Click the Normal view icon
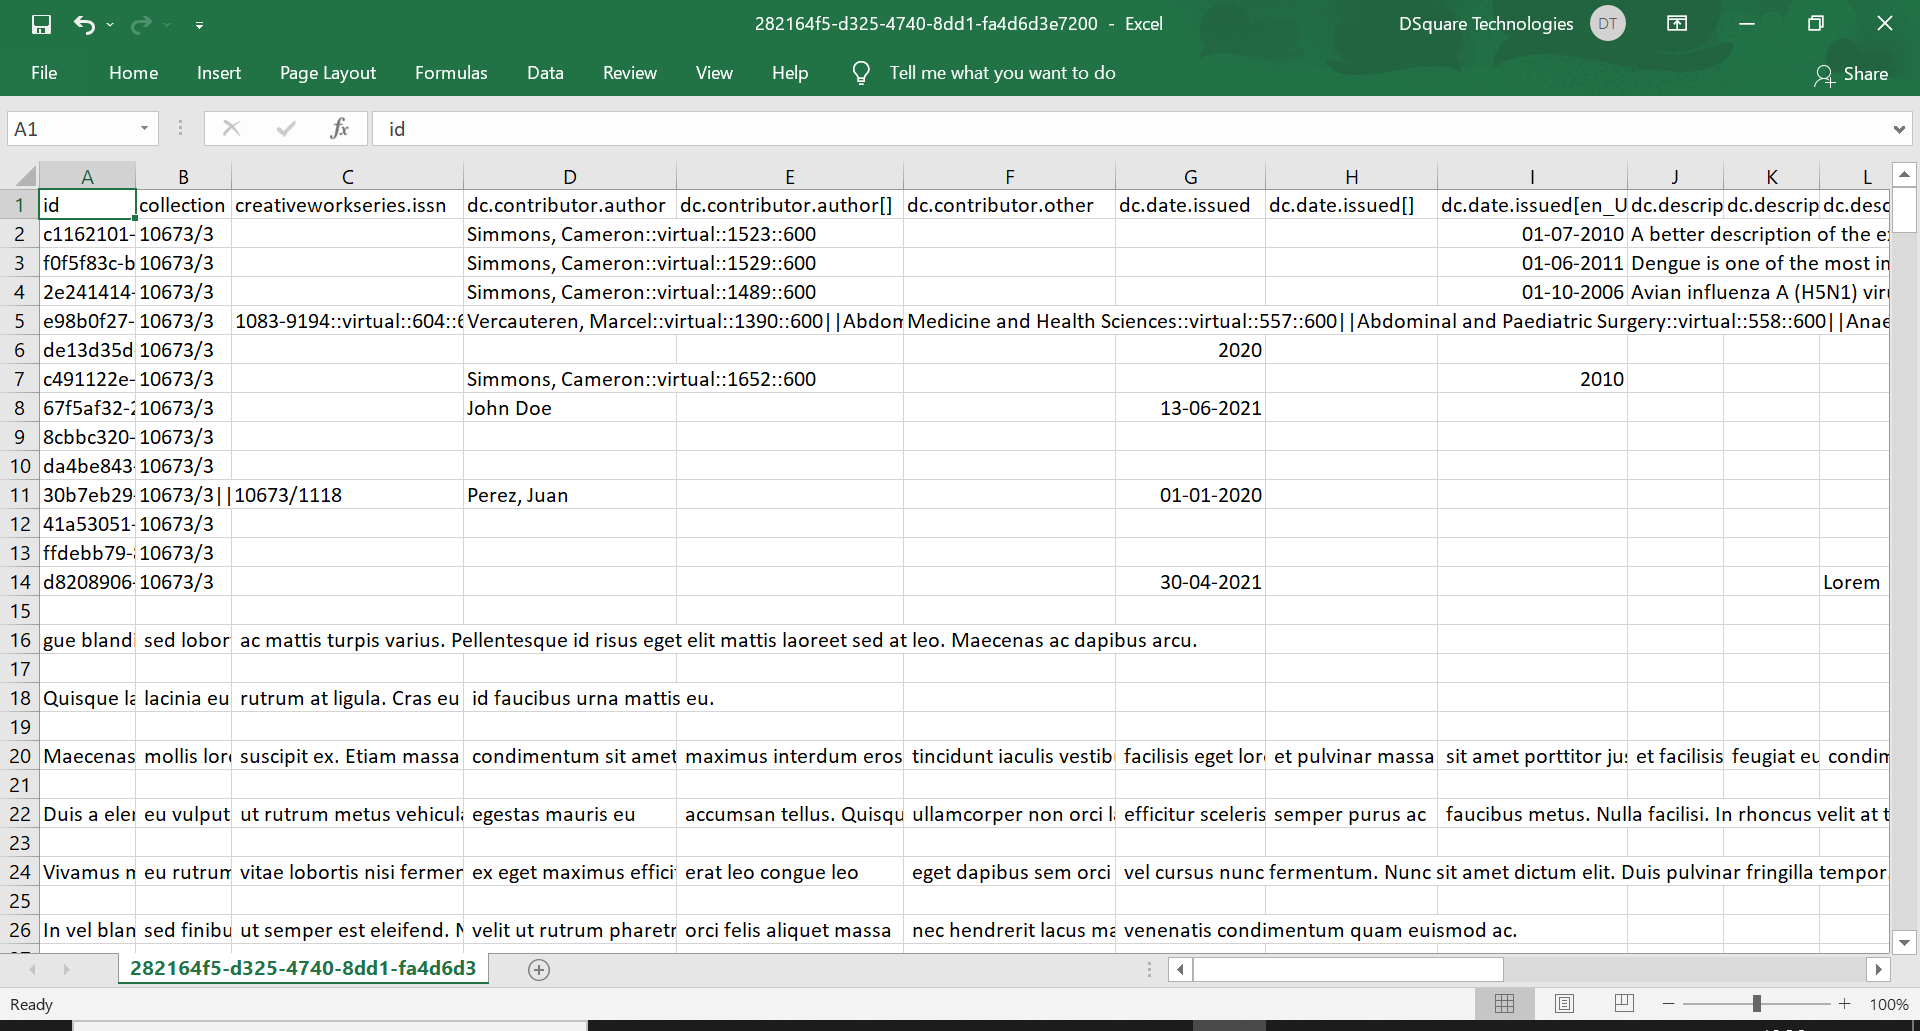 tap(1506, 1003)
